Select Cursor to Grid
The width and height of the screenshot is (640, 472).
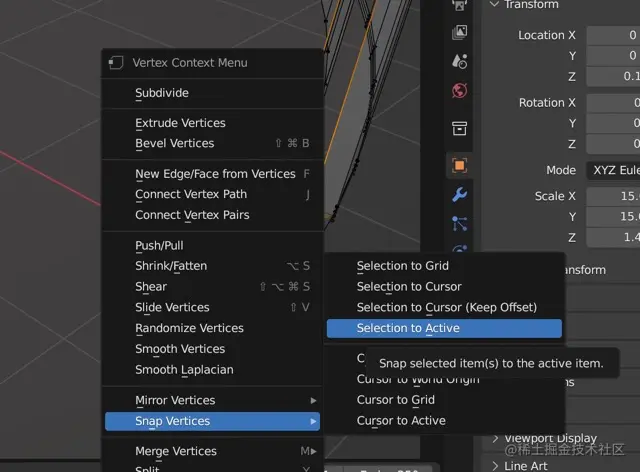click(x=396, y=399)
